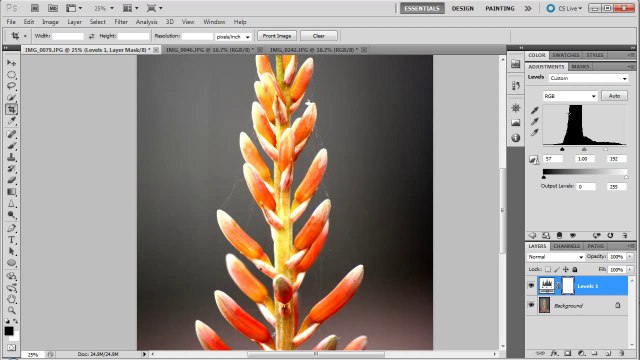Open the Normal blend mode dropdown

pyautogui.click(x=556, y=257)
